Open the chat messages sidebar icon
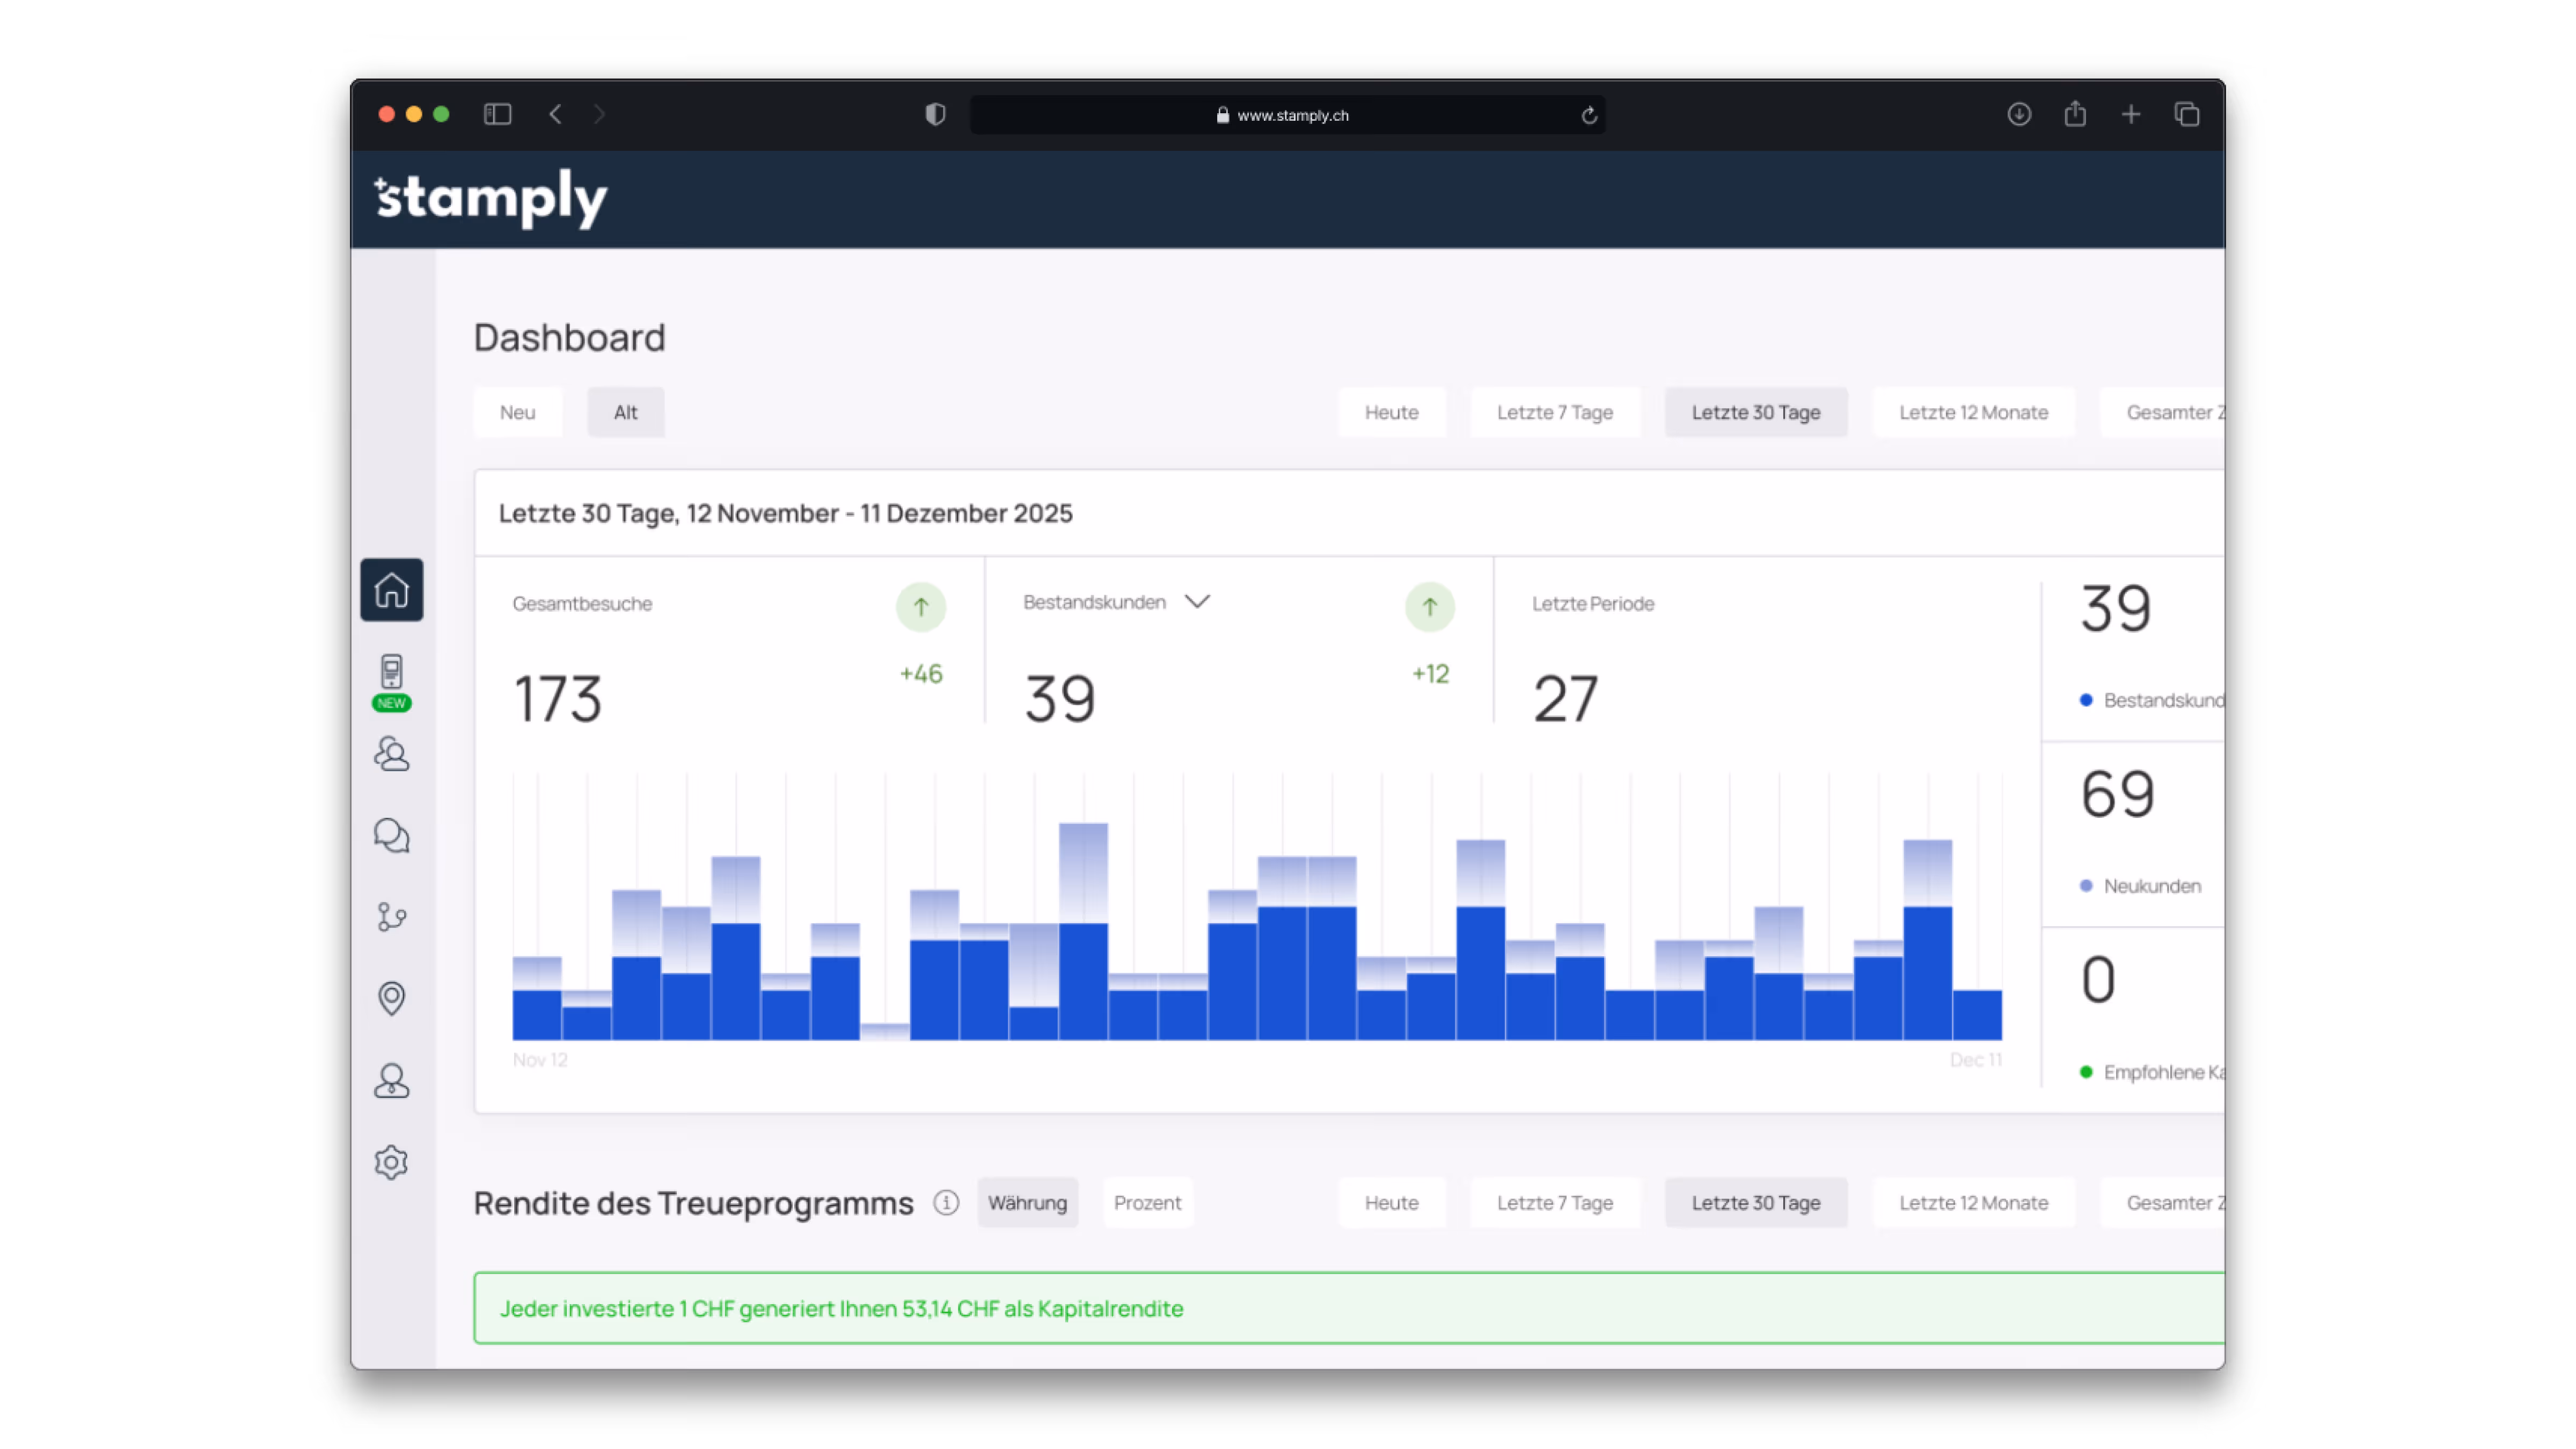The height and width of the screenshot is (1449, 2576). click(391, 835)
